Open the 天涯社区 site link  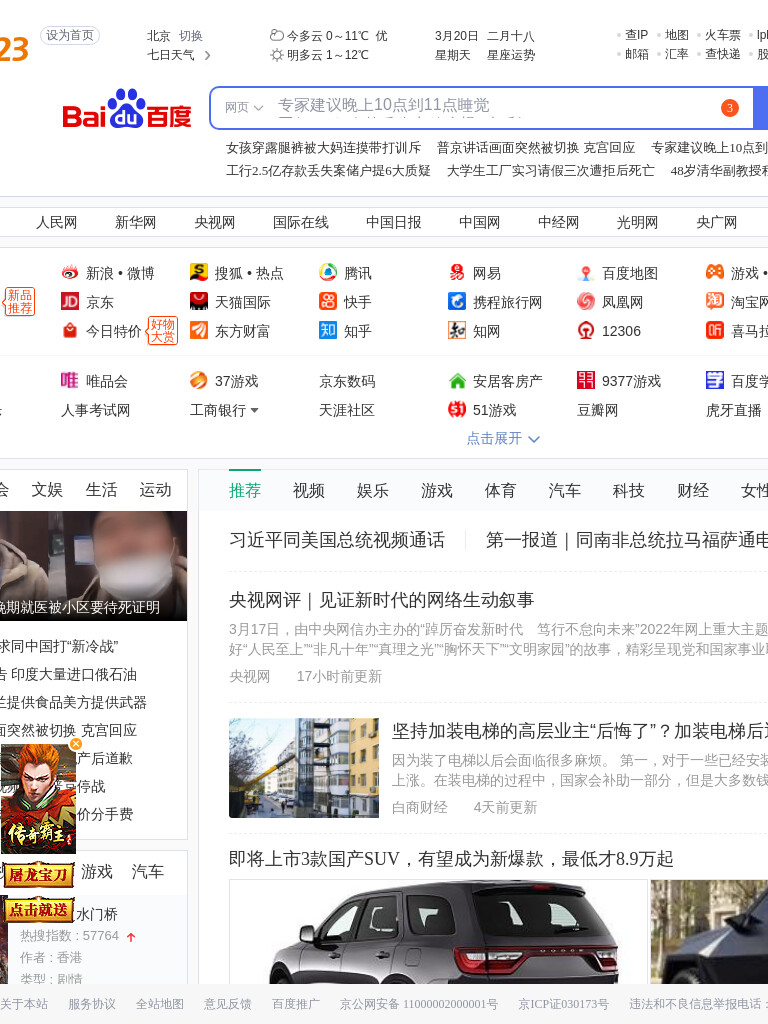tap(346, 410)
